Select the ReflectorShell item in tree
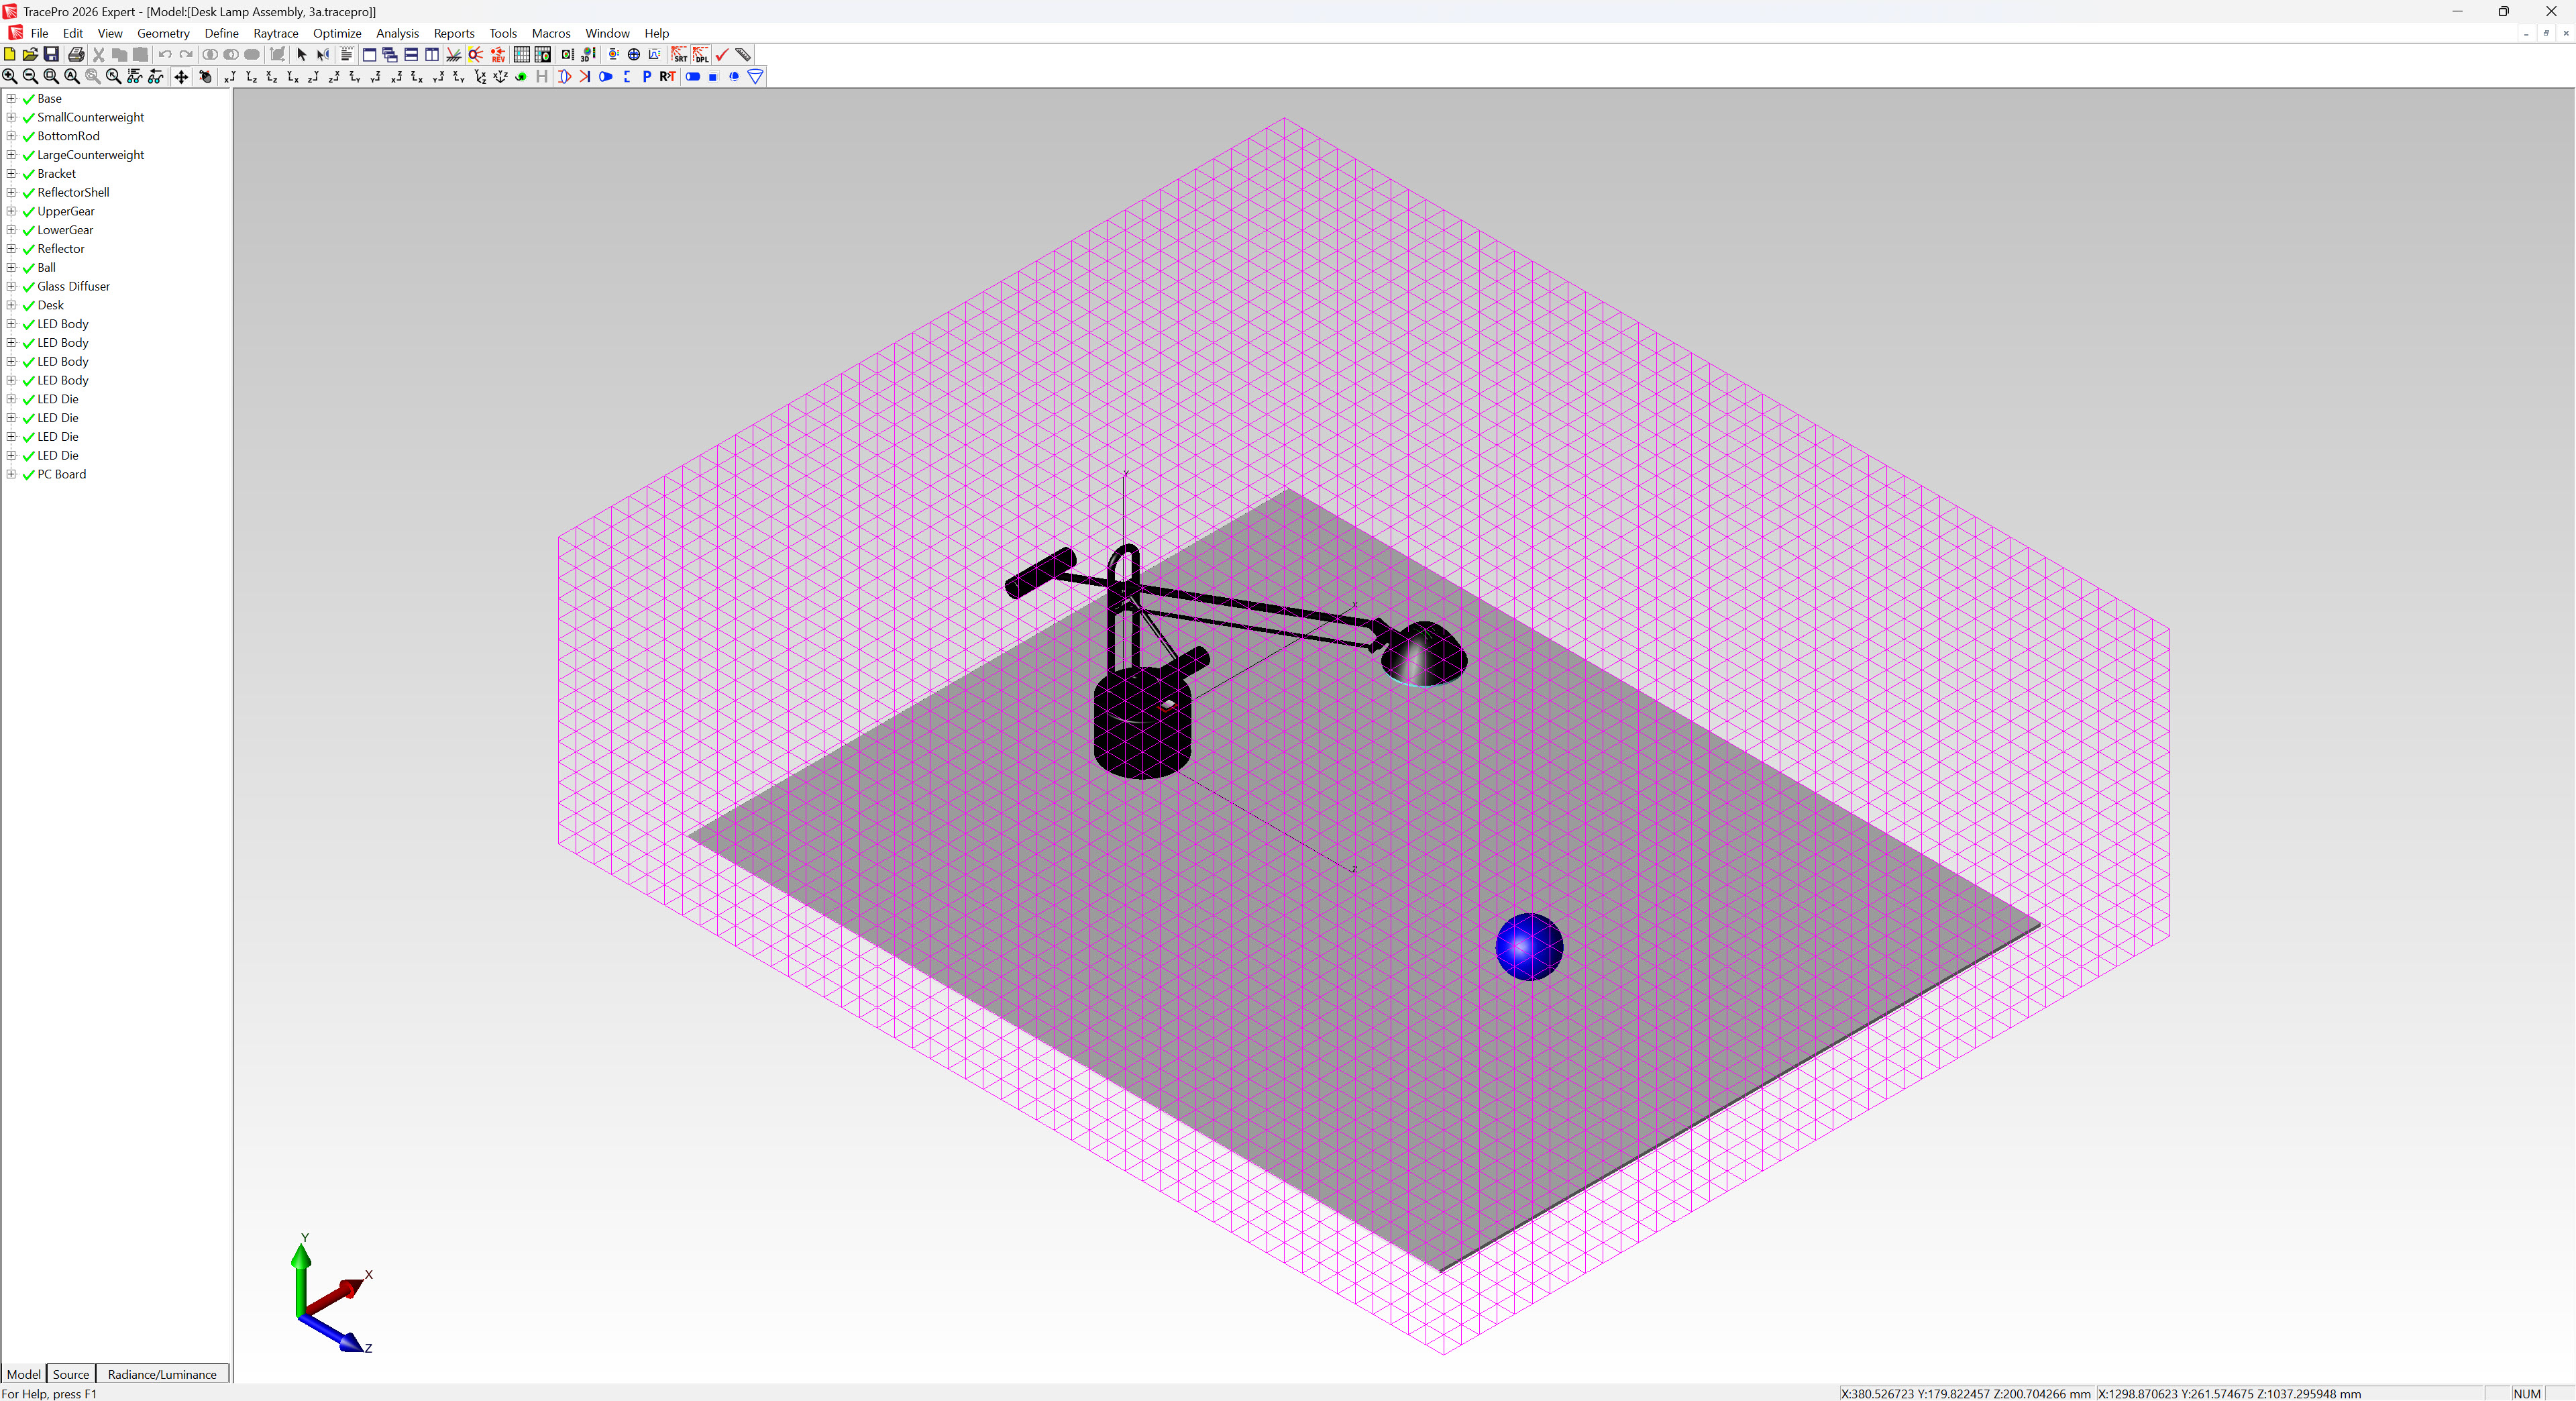2576x1401 pixels. 73,193
